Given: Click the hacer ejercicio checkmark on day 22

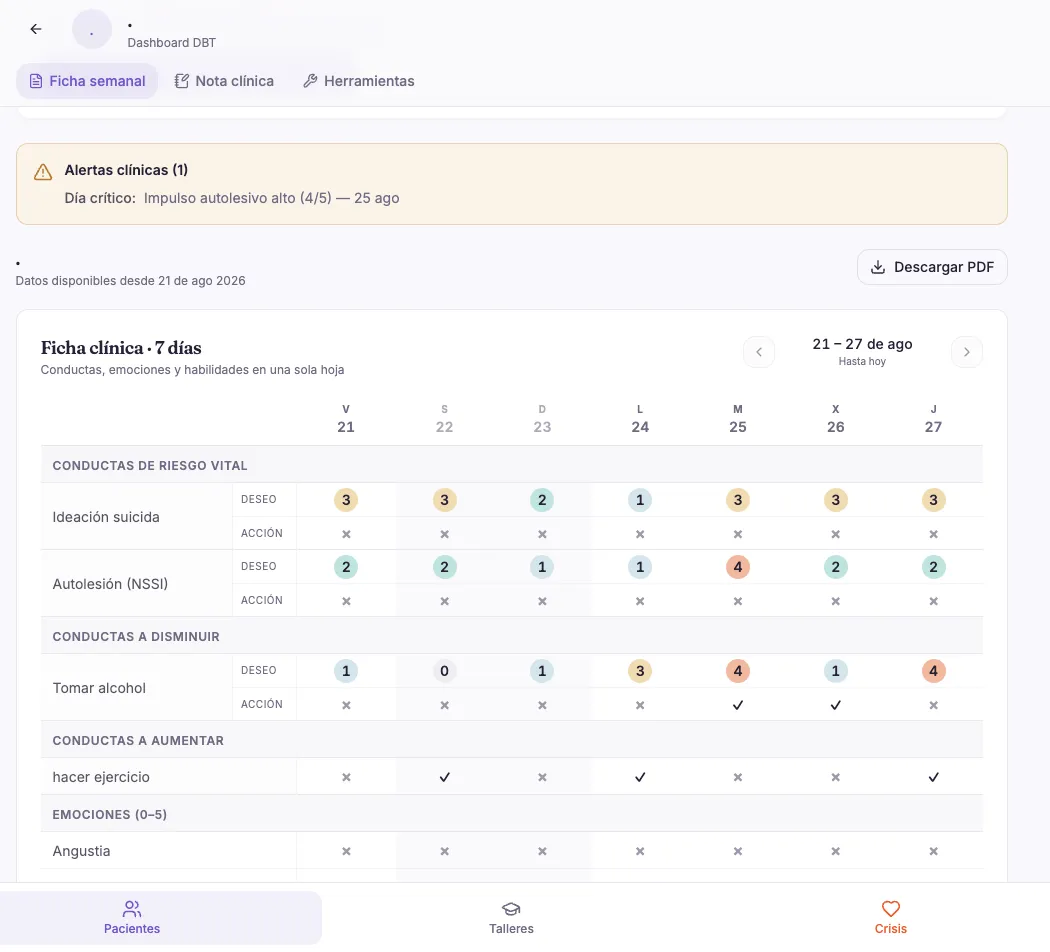Looking at the screenshot, I should 444,777.
